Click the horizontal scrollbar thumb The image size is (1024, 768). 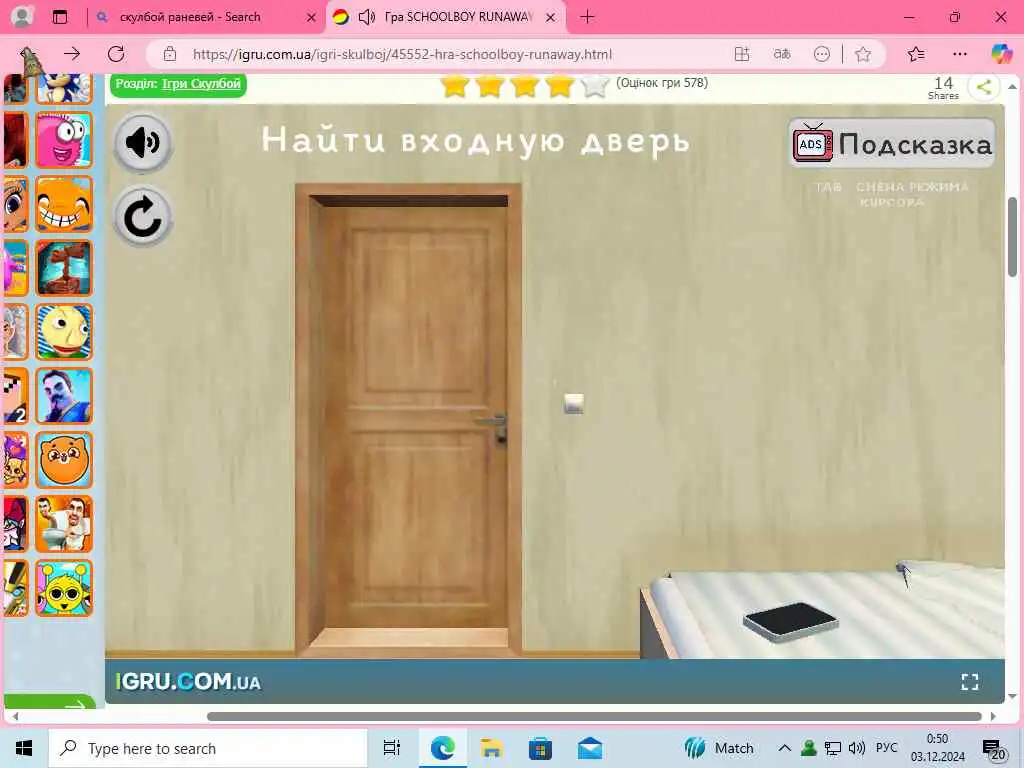pos(594,716)
